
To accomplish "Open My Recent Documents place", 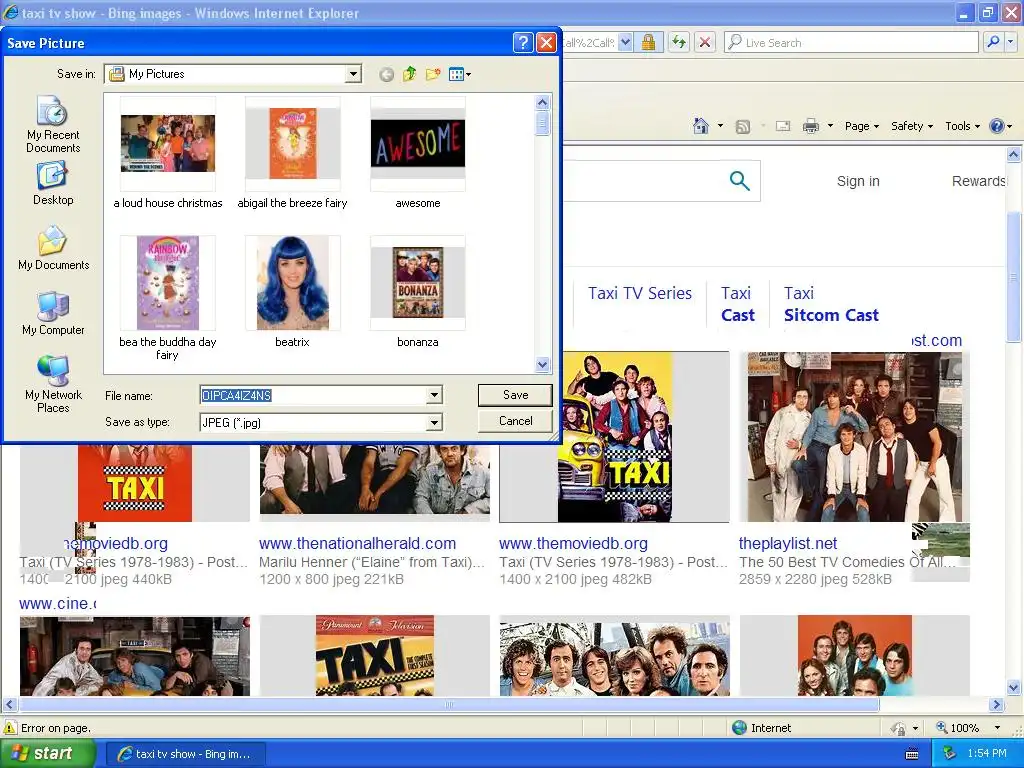I will coord(53,124).
